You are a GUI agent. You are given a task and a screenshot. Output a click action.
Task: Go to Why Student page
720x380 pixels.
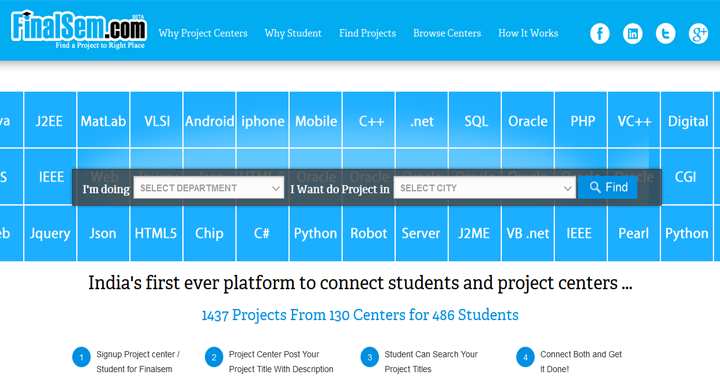click(x=293, y=33)
